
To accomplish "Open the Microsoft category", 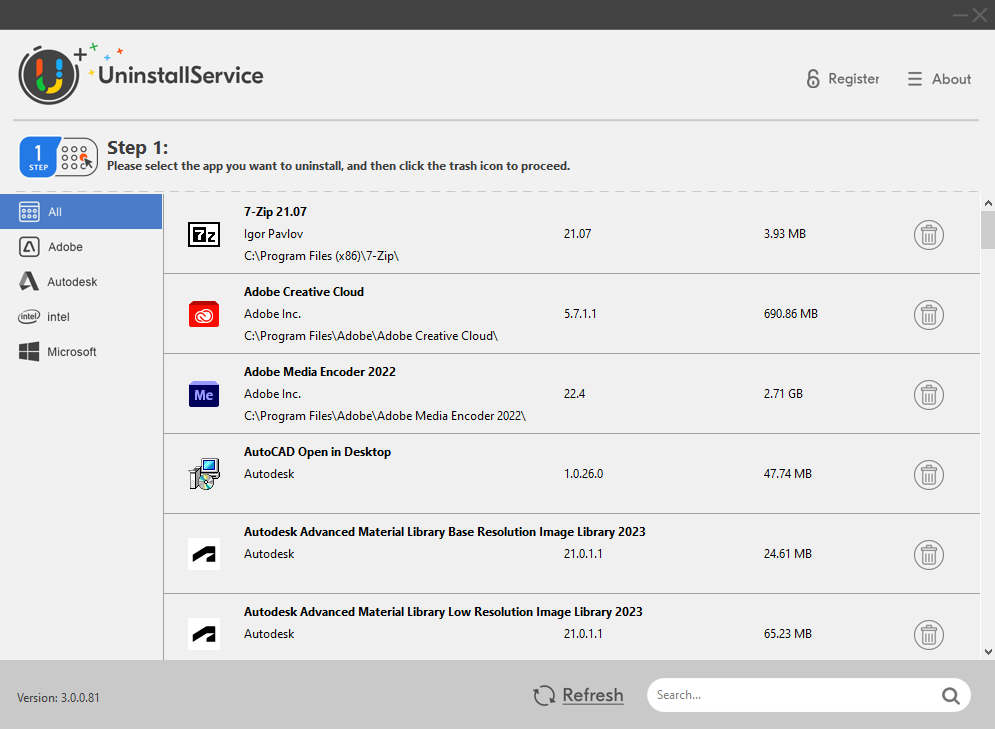I will [81, 352].
